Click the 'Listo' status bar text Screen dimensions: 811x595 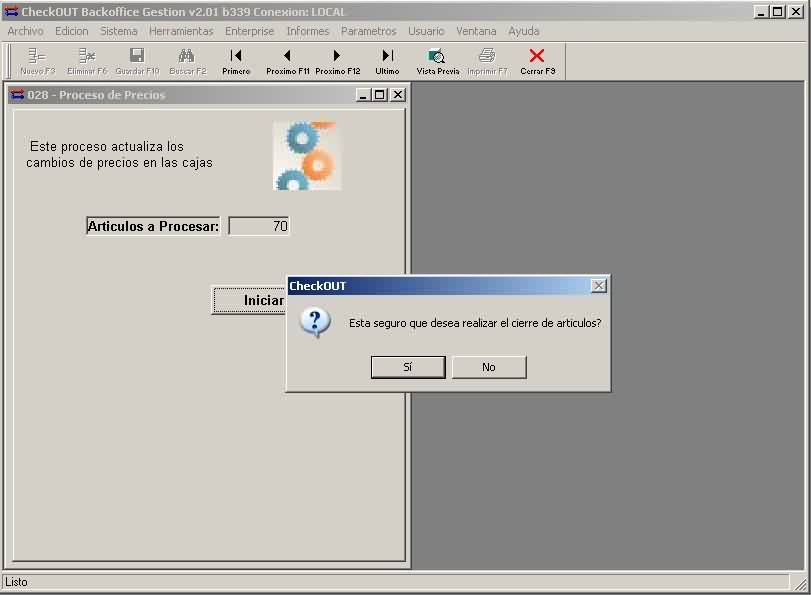pos(16,582)
